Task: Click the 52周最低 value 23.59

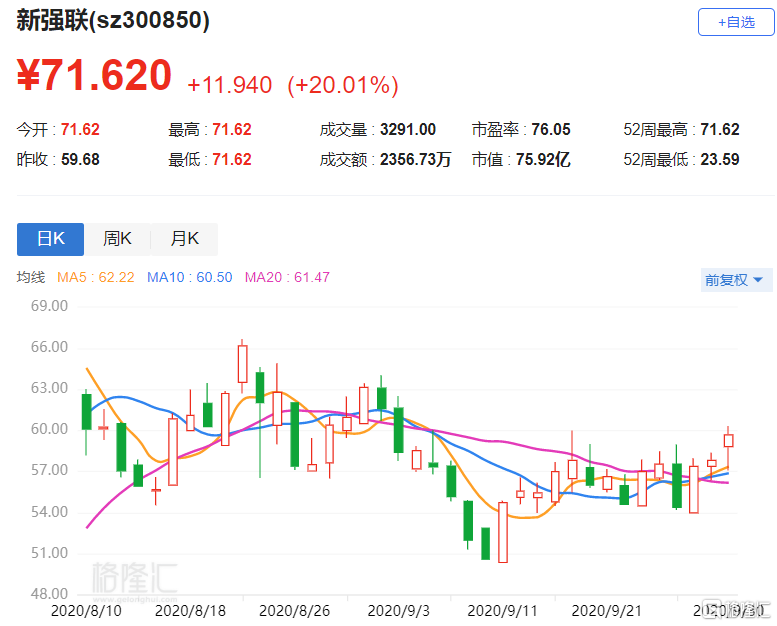Action: (720, 159)
